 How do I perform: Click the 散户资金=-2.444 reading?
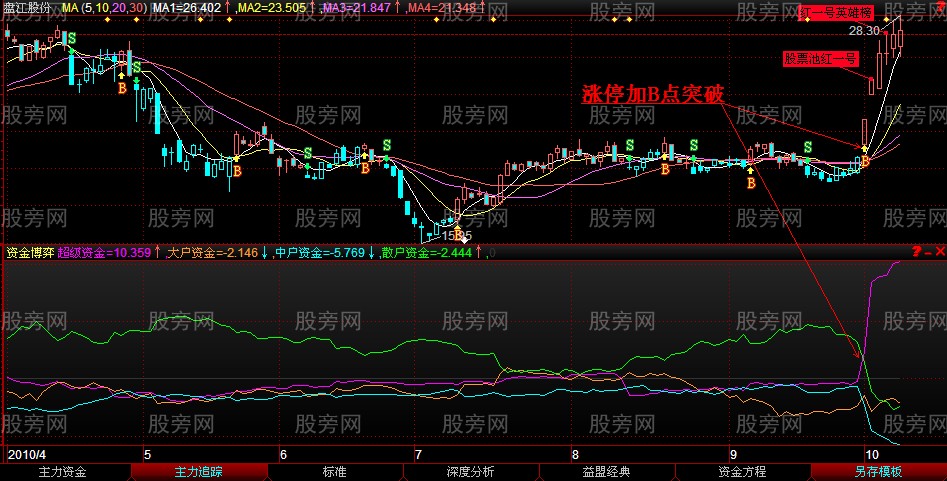coord(426,252)
